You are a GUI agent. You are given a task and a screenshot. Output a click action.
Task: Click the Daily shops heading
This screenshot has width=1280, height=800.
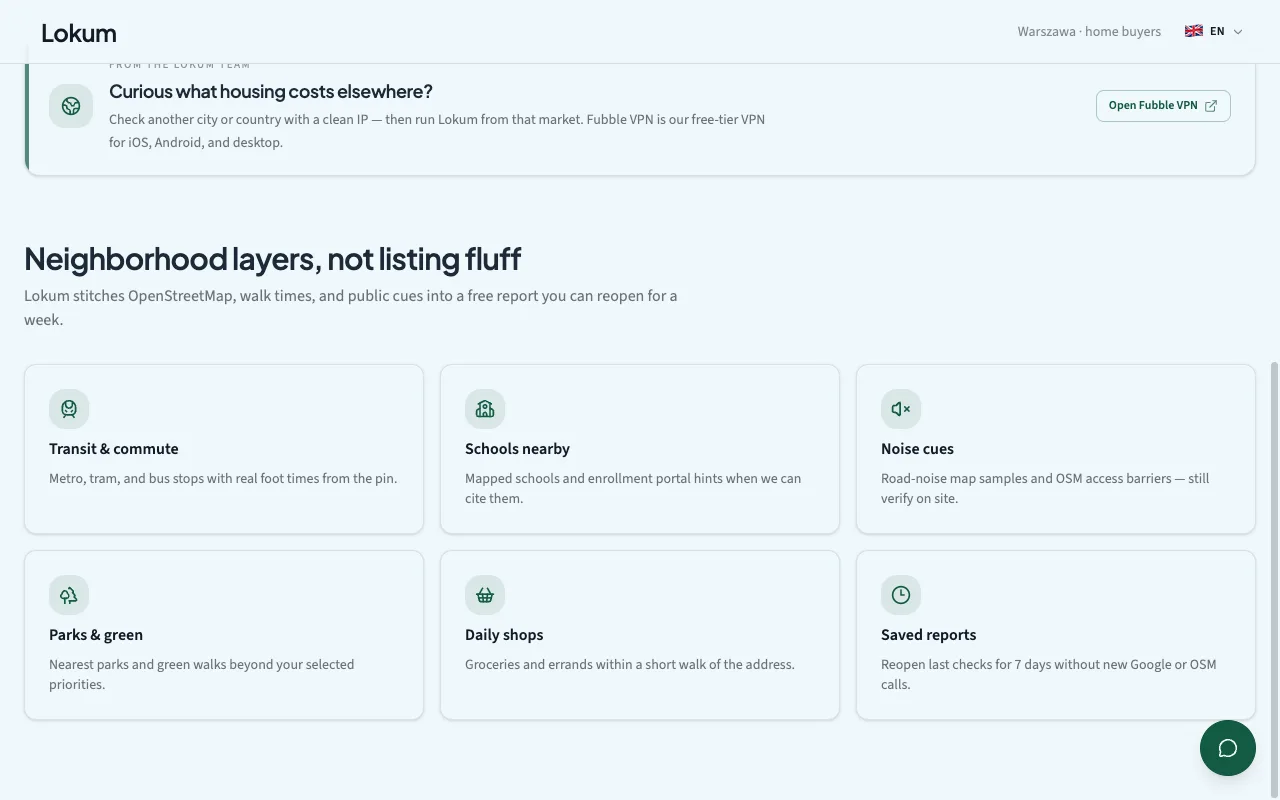point(504,635)
